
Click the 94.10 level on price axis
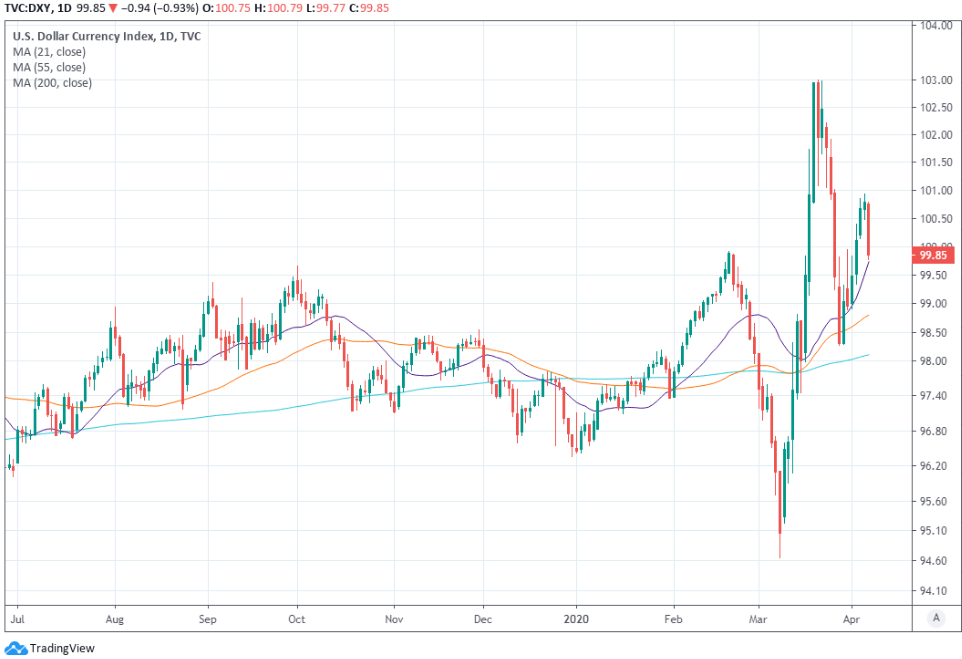[x=934, y=590]
